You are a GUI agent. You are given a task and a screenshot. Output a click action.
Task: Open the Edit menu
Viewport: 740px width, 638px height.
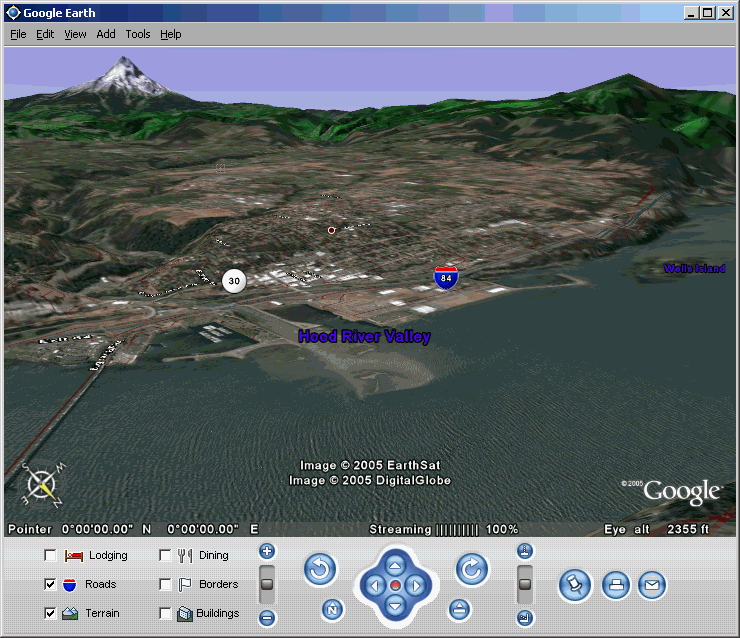45,34
